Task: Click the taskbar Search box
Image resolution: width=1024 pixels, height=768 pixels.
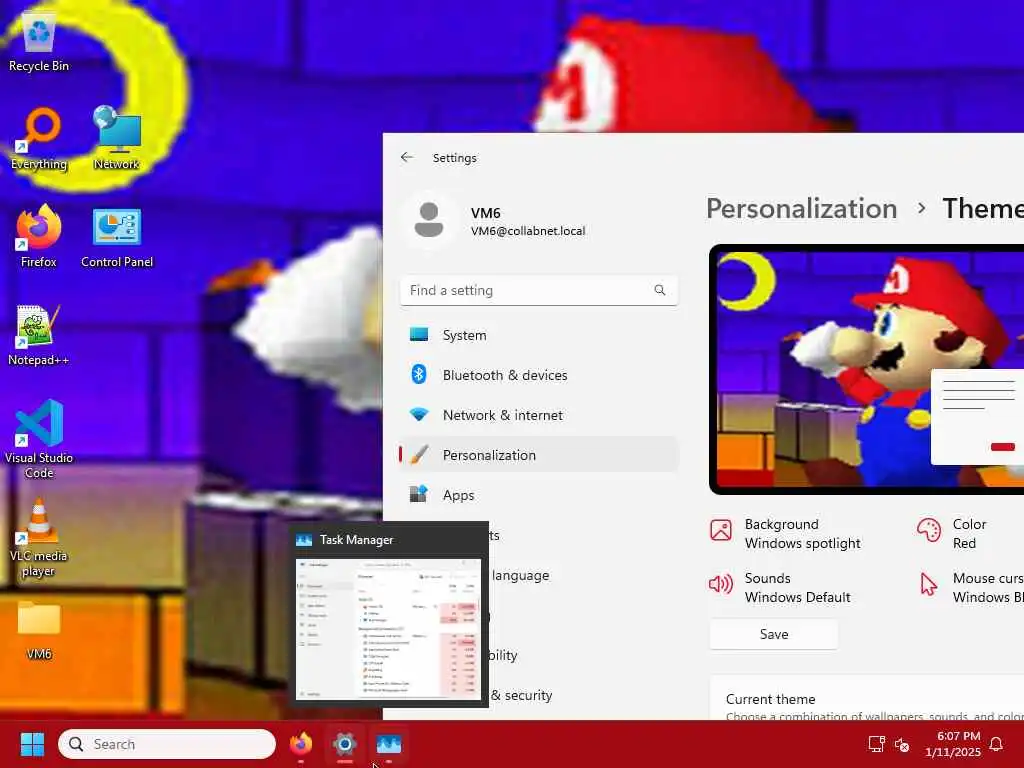Action: (x=167, y=744)
